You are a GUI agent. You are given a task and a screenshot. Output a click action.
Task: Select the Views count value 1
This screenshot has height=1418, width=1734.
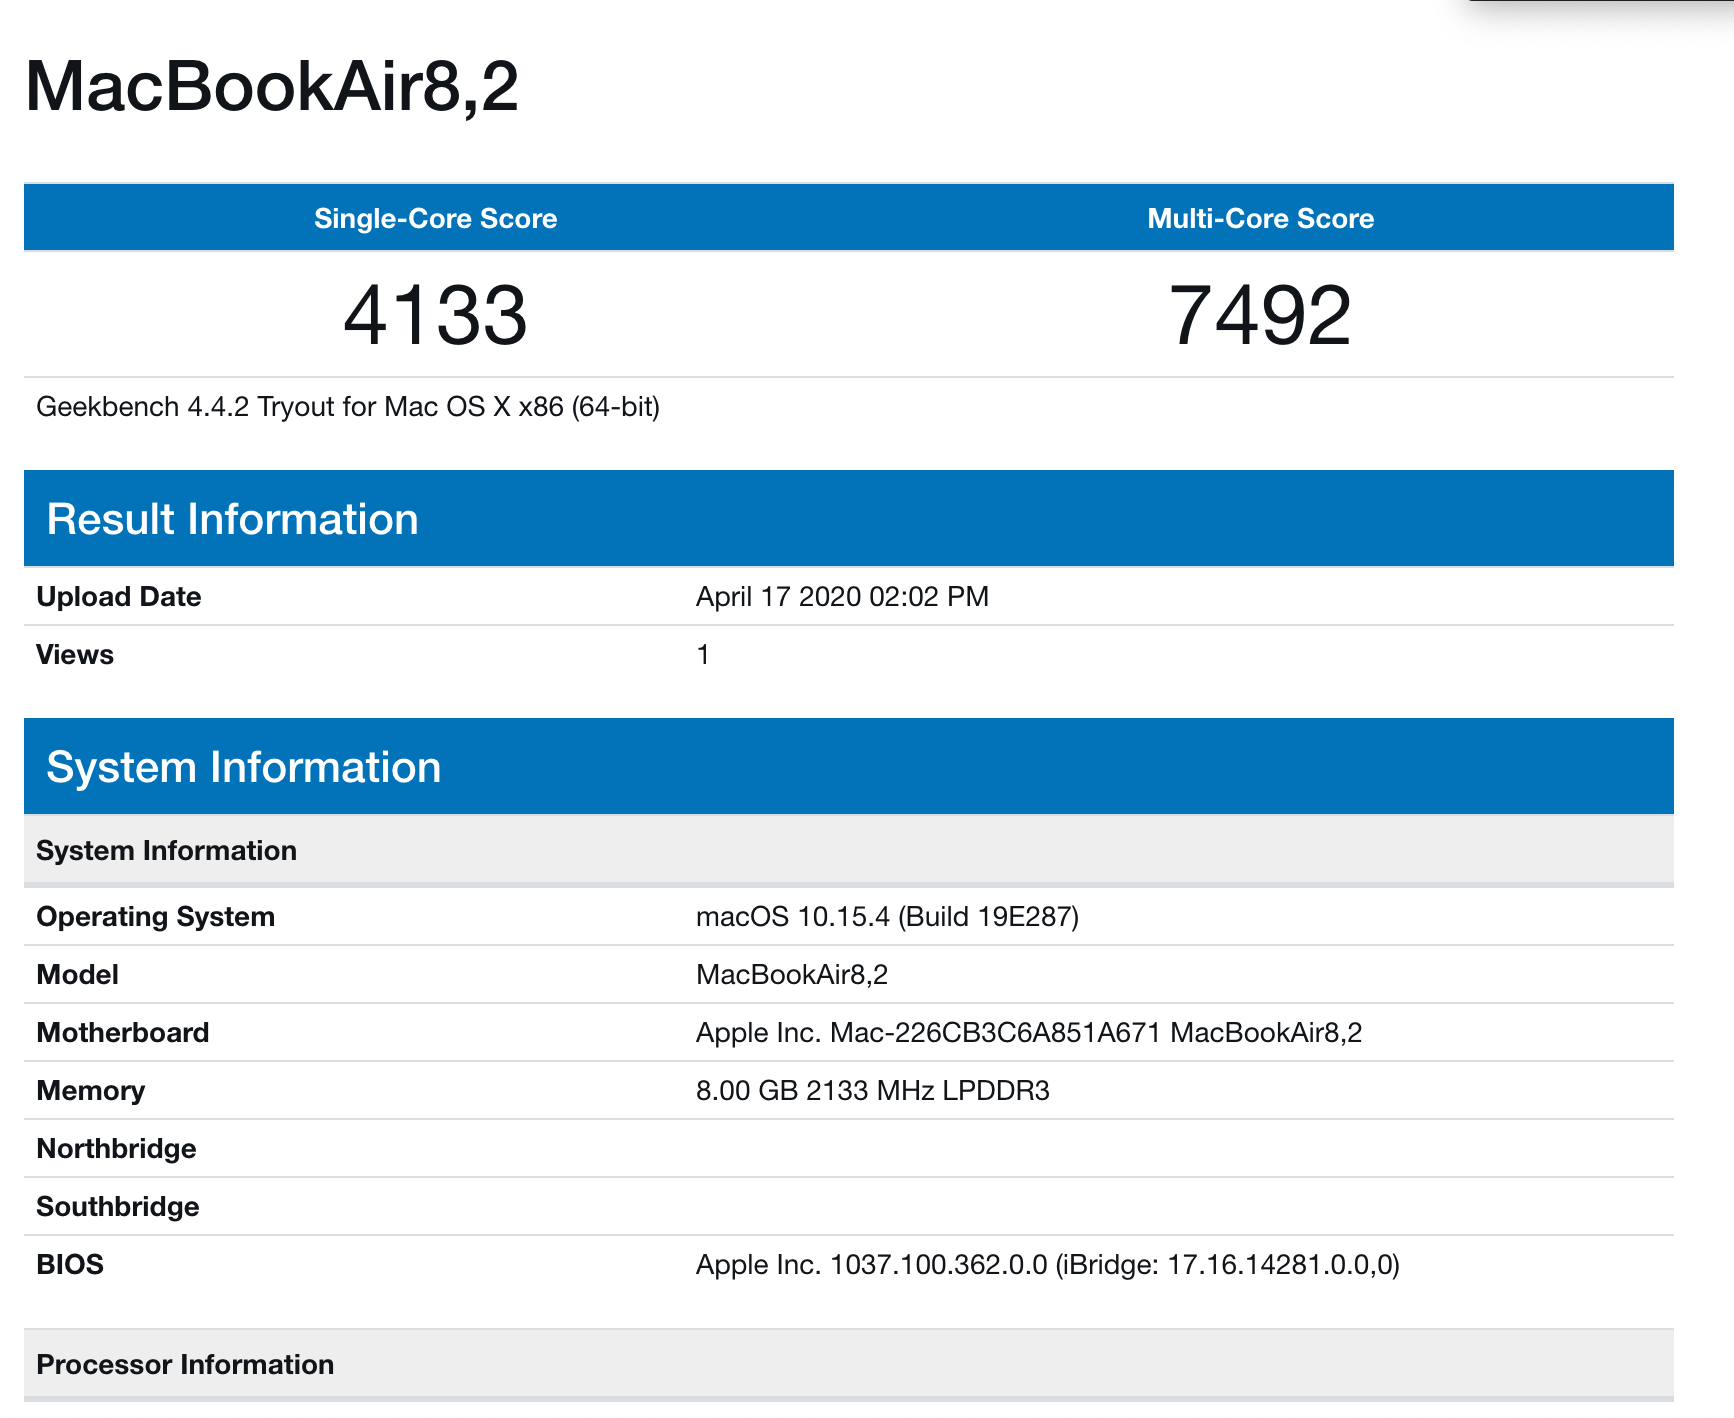tap(703, 655)
